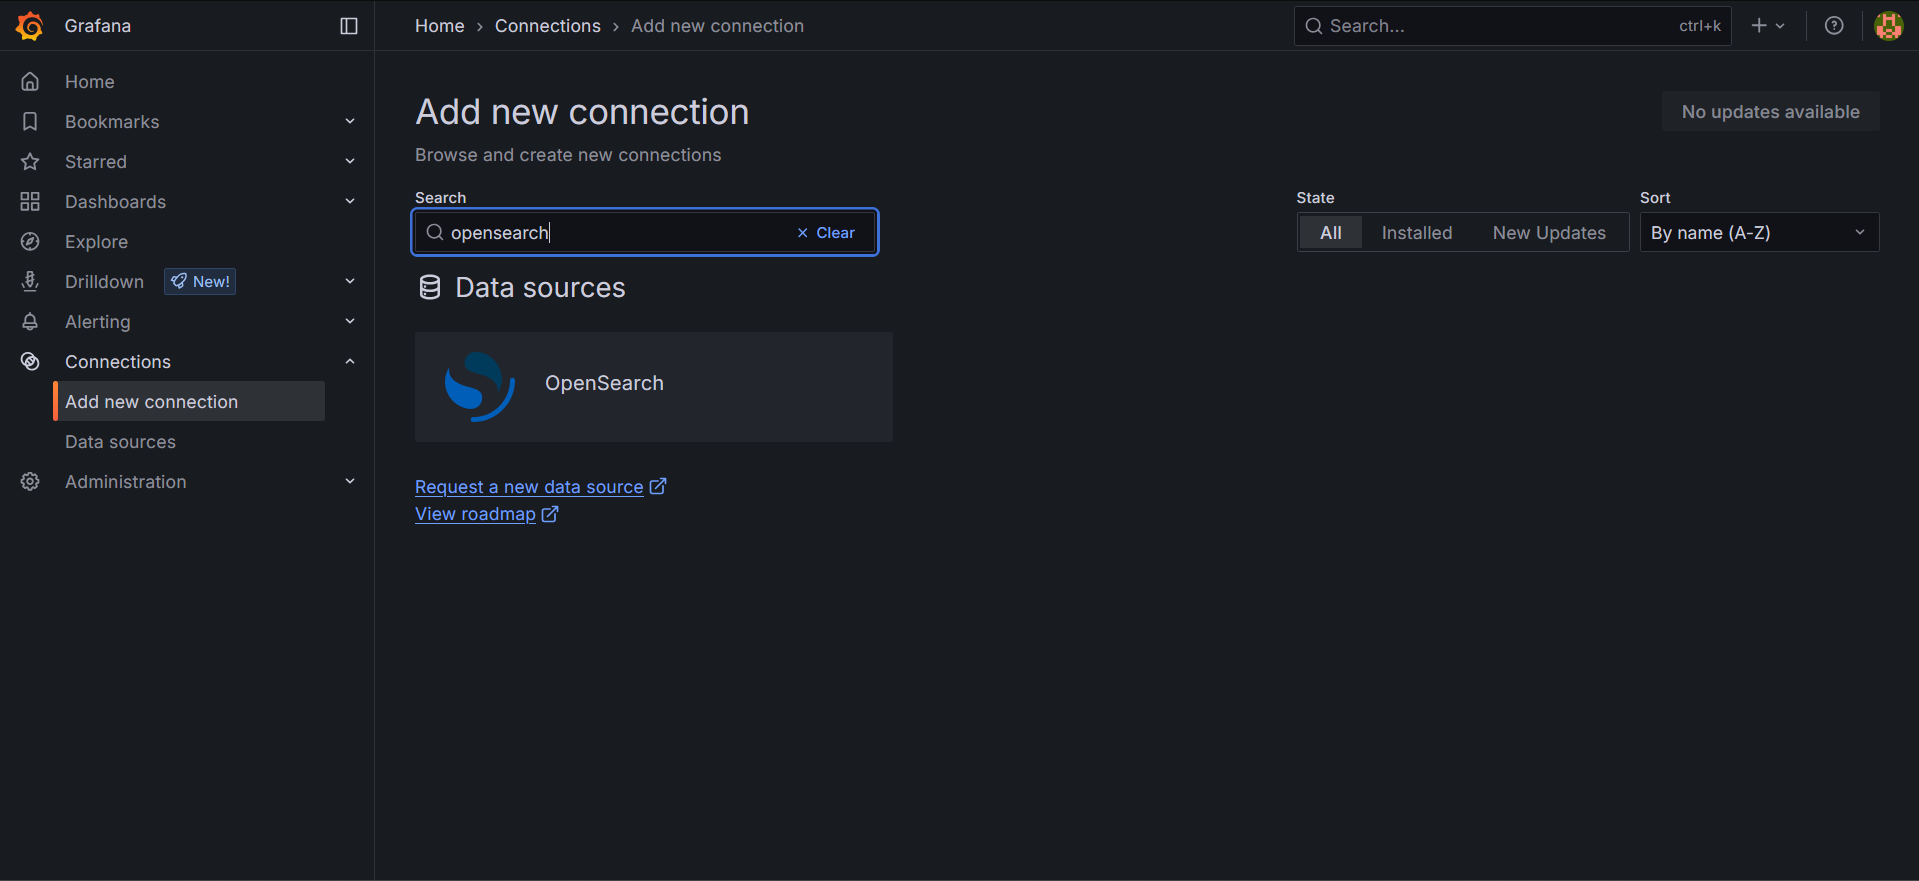Open the OpenSearch data source card
This screenshot has height=881, width=1919.
tap(654, 387)
